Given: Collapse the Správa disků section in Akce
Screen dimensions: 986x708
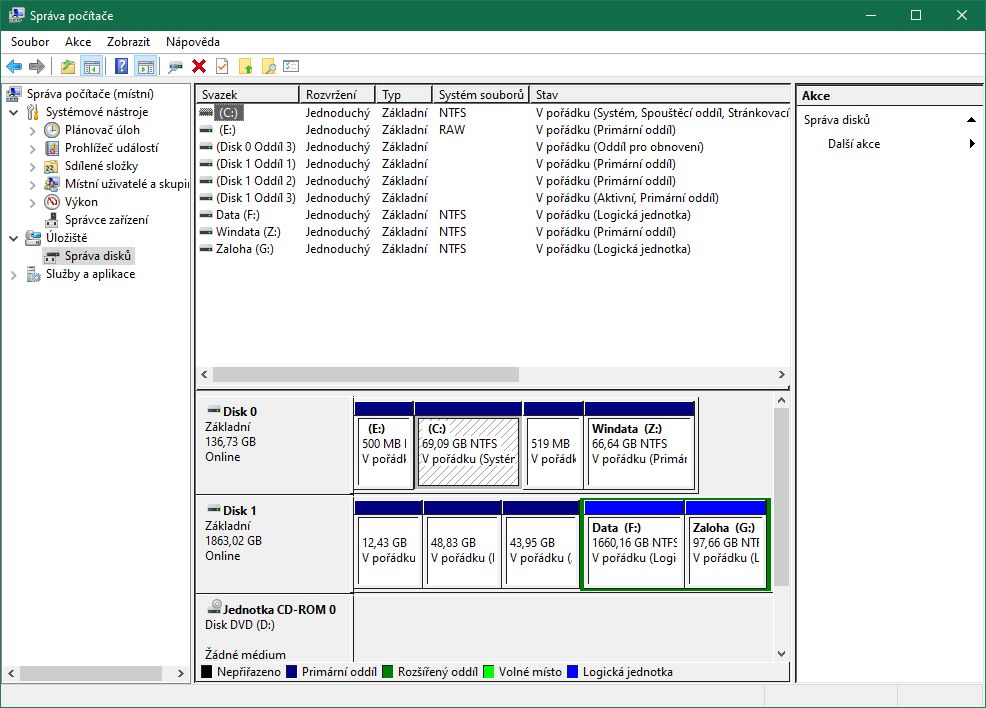Looking at the screenshot, I should [970, 120].
